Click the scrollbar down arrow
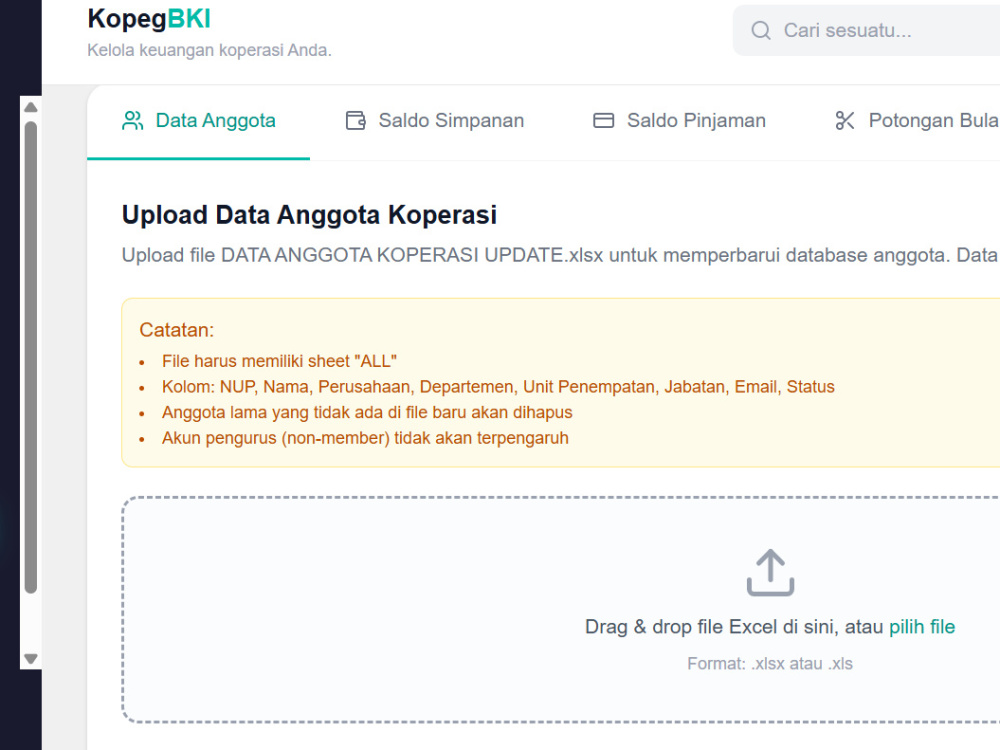This screenshot has width=1000, height=750. click(31, 658)
